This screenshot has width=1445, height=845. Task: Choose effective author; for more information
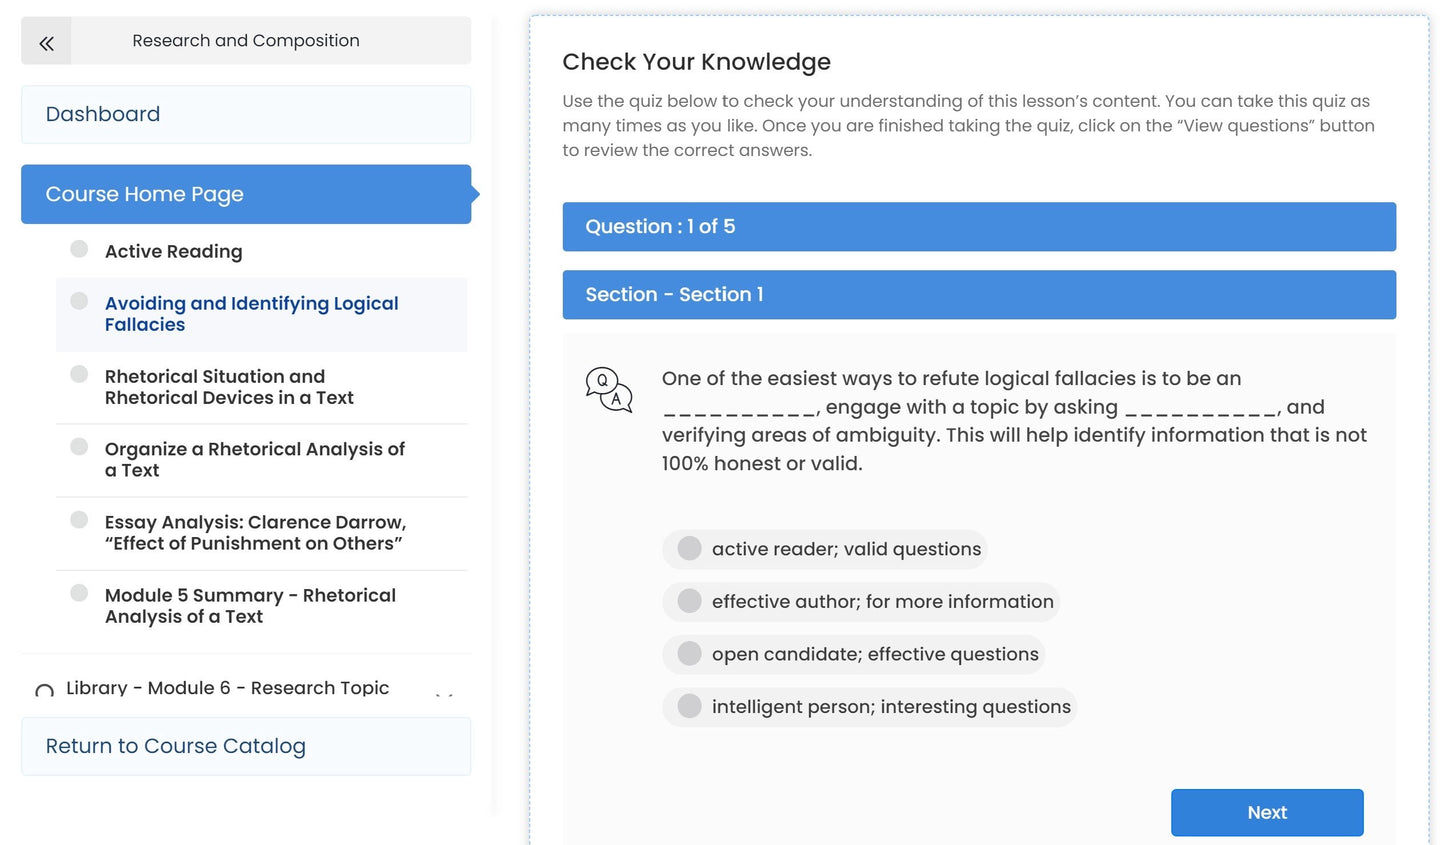point(689,601)
